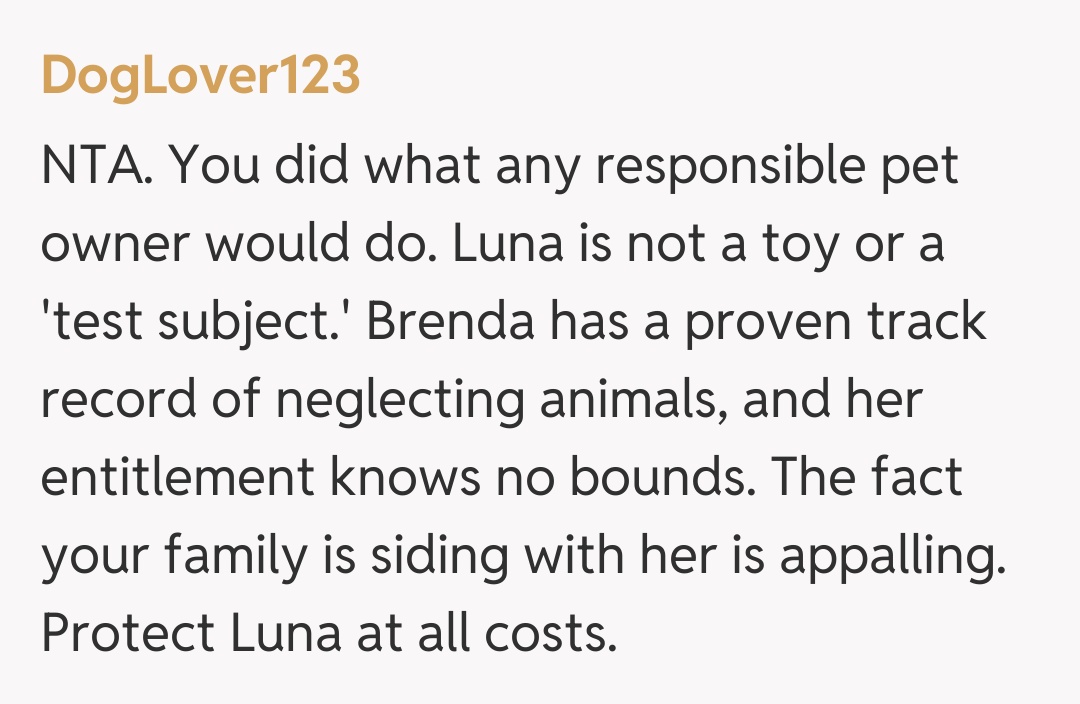Click the word 'appalling' in the comment
This screenshot has height=704, width=1080.
pyautogui.click(x=890, y=556)
